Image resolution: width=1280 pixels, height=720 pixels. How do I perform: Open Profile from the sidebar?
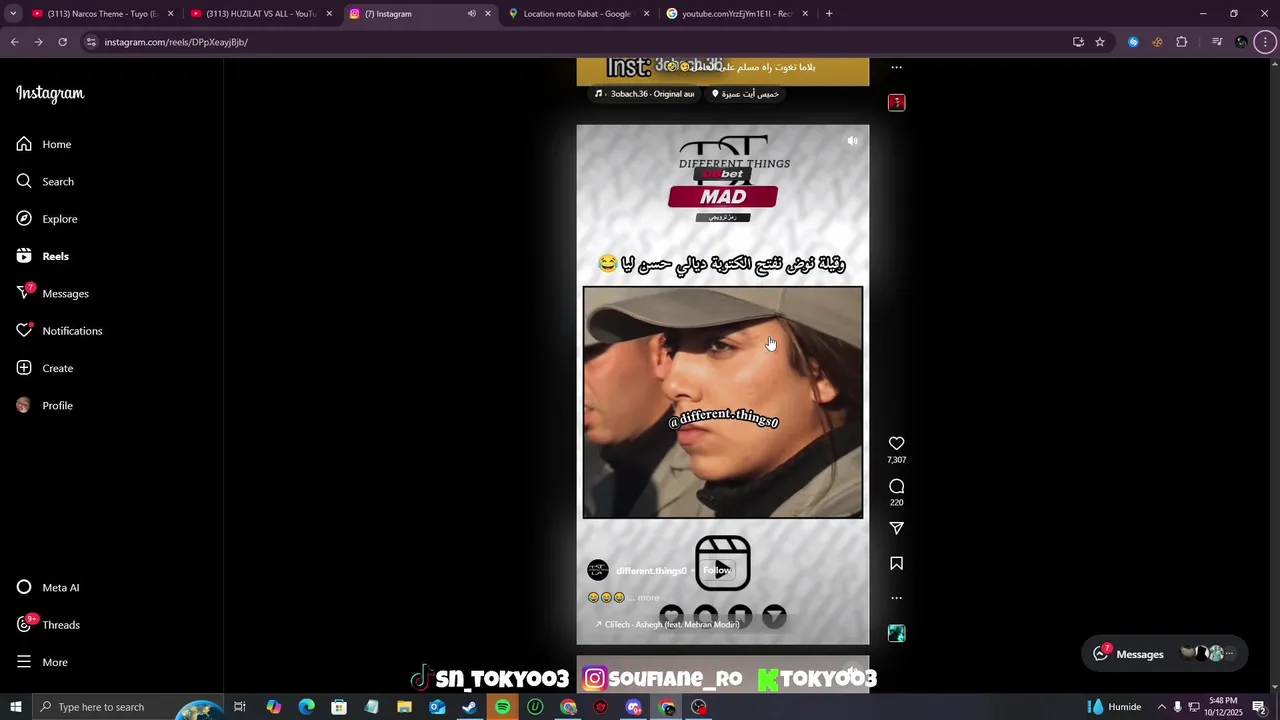[45, 405]
